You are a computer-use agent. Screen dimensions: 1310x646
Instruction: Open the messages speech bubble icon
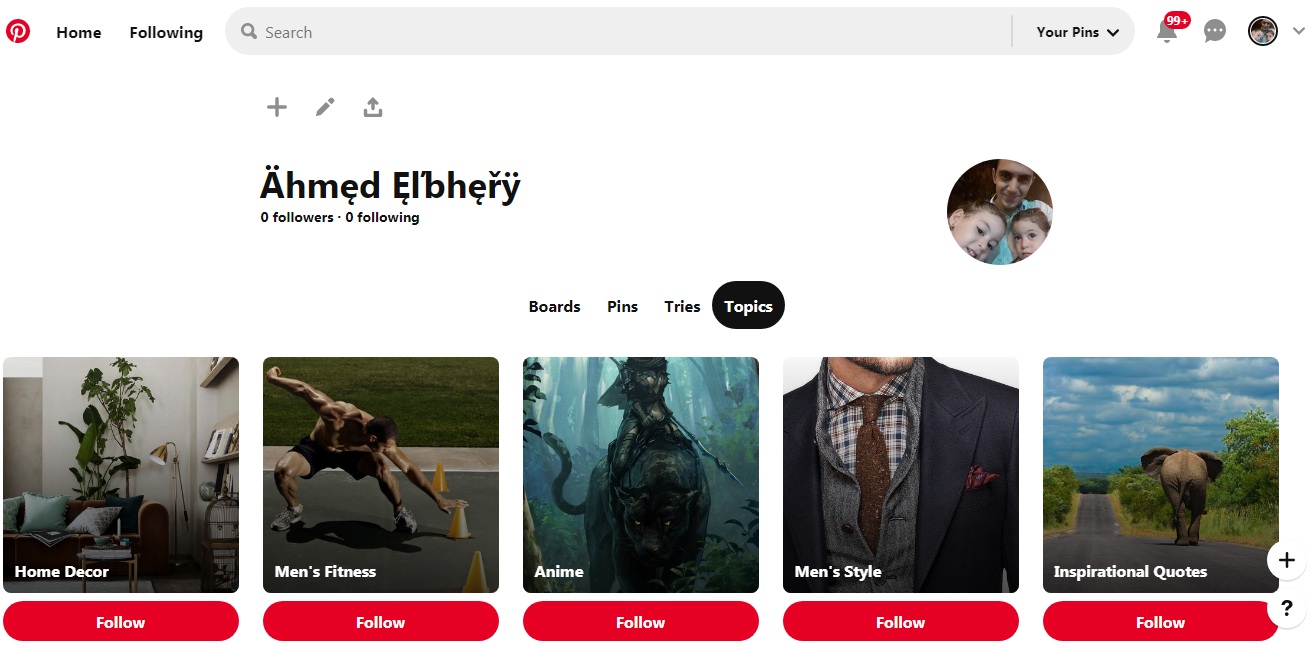click(1215, 32)
